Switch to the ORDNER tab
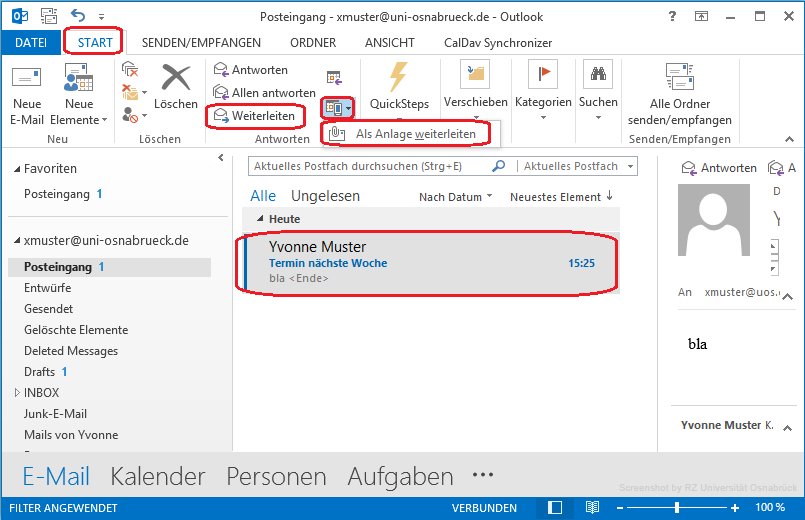Image resolution: width=805 pixels, height=520 pixels. point(313,43)
